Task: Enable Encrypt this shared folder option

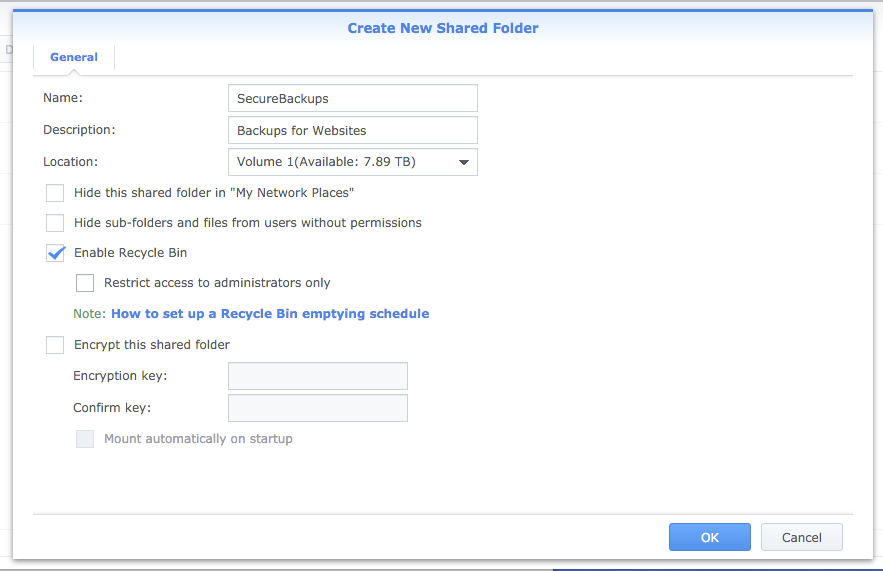Action: pos(55,345)
